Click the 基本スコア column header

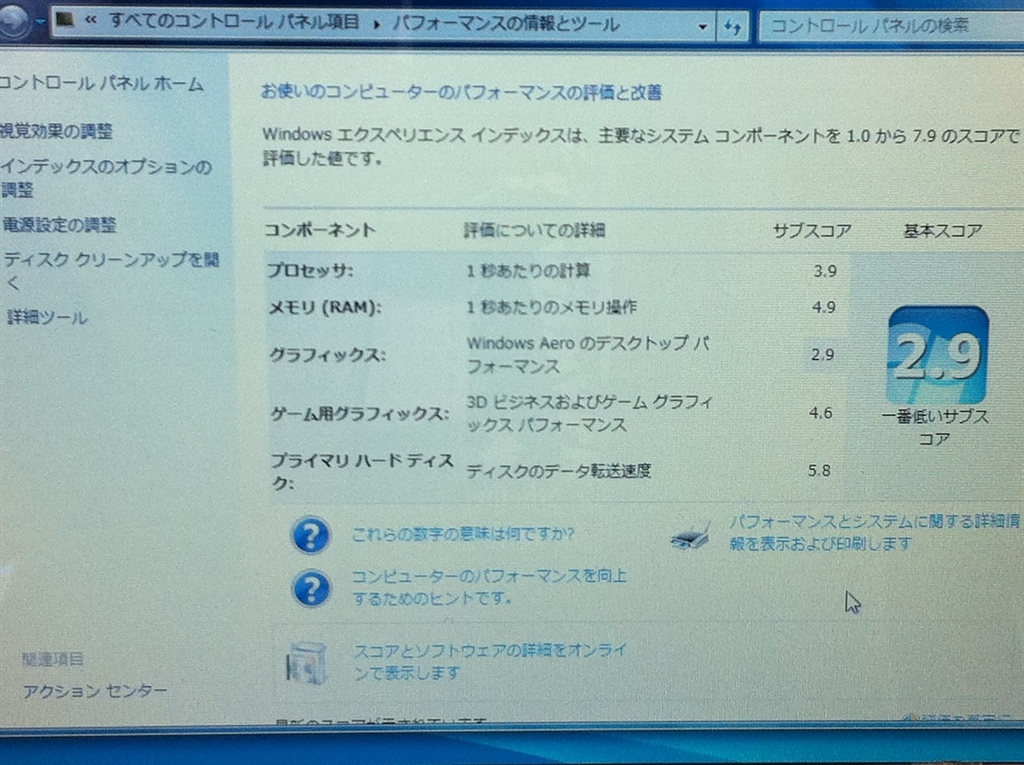click(942, 231)
